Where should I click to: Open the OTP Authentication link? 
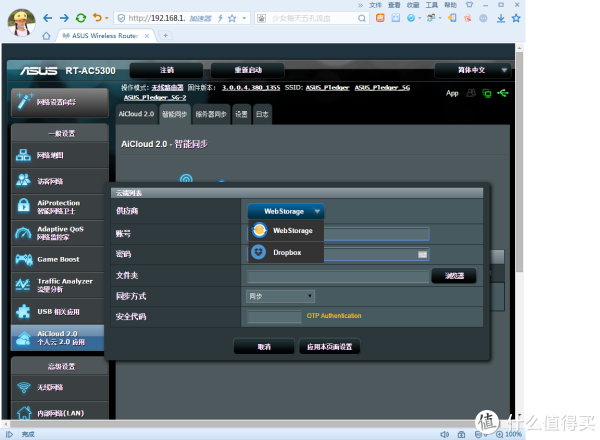(334, 316)
